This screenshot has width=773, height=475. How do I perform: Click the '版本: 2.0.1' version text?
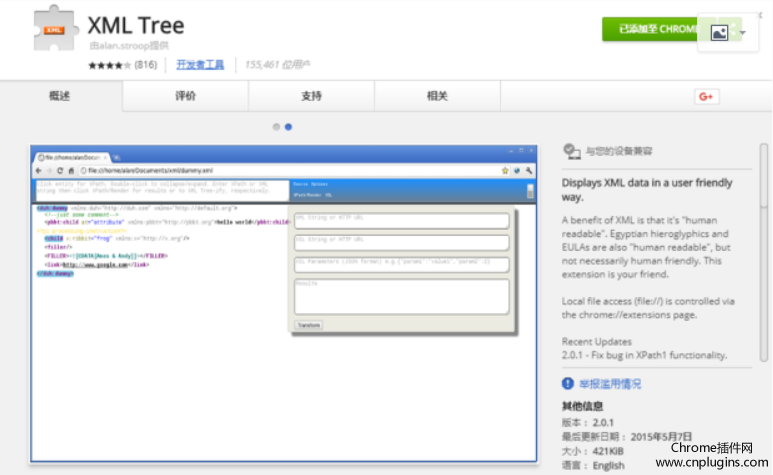click(588, 422)
